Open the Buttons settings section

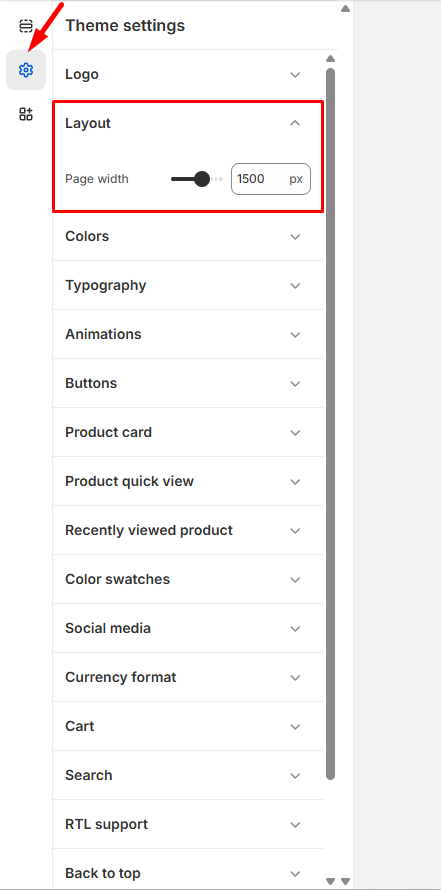[188, 383]
